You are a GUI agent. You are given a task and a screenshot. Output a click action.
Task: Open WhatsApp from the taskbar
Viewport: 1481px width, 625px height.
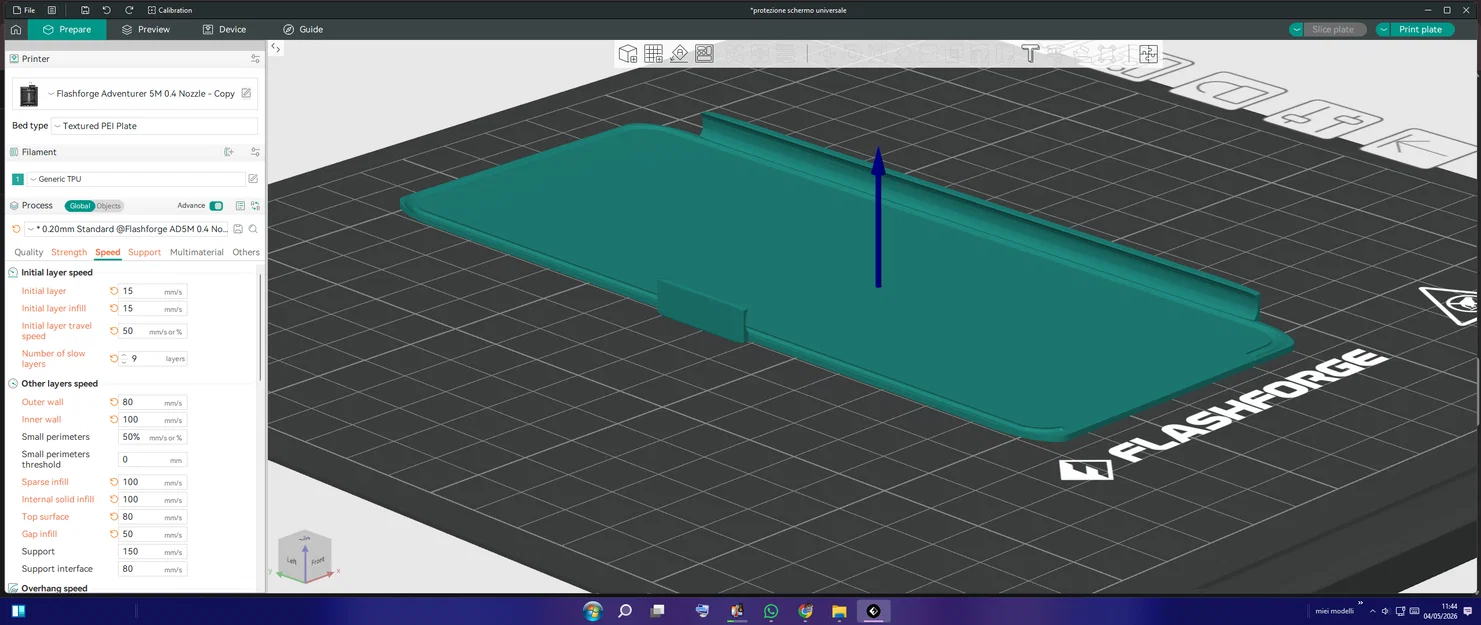tap(771, 611)
